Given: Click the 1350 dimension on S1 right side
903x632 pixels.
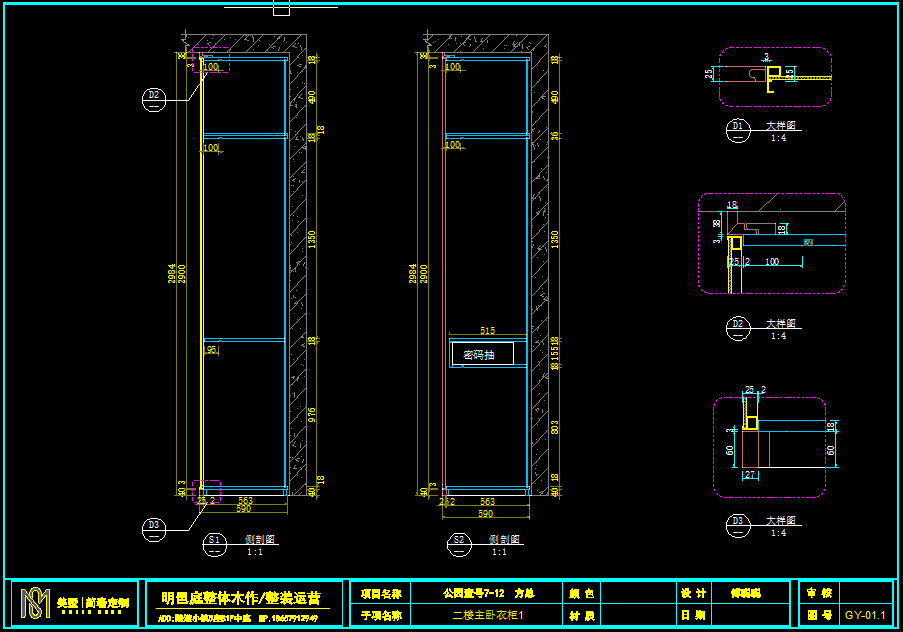Looking at the screenshot, I should [x=312, y=238].
